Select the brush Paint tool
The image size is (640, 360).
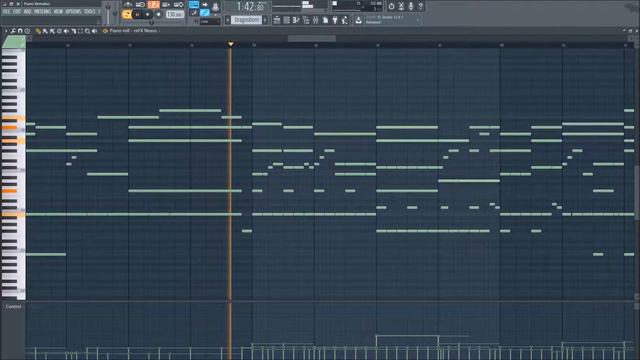pos(45,31)
